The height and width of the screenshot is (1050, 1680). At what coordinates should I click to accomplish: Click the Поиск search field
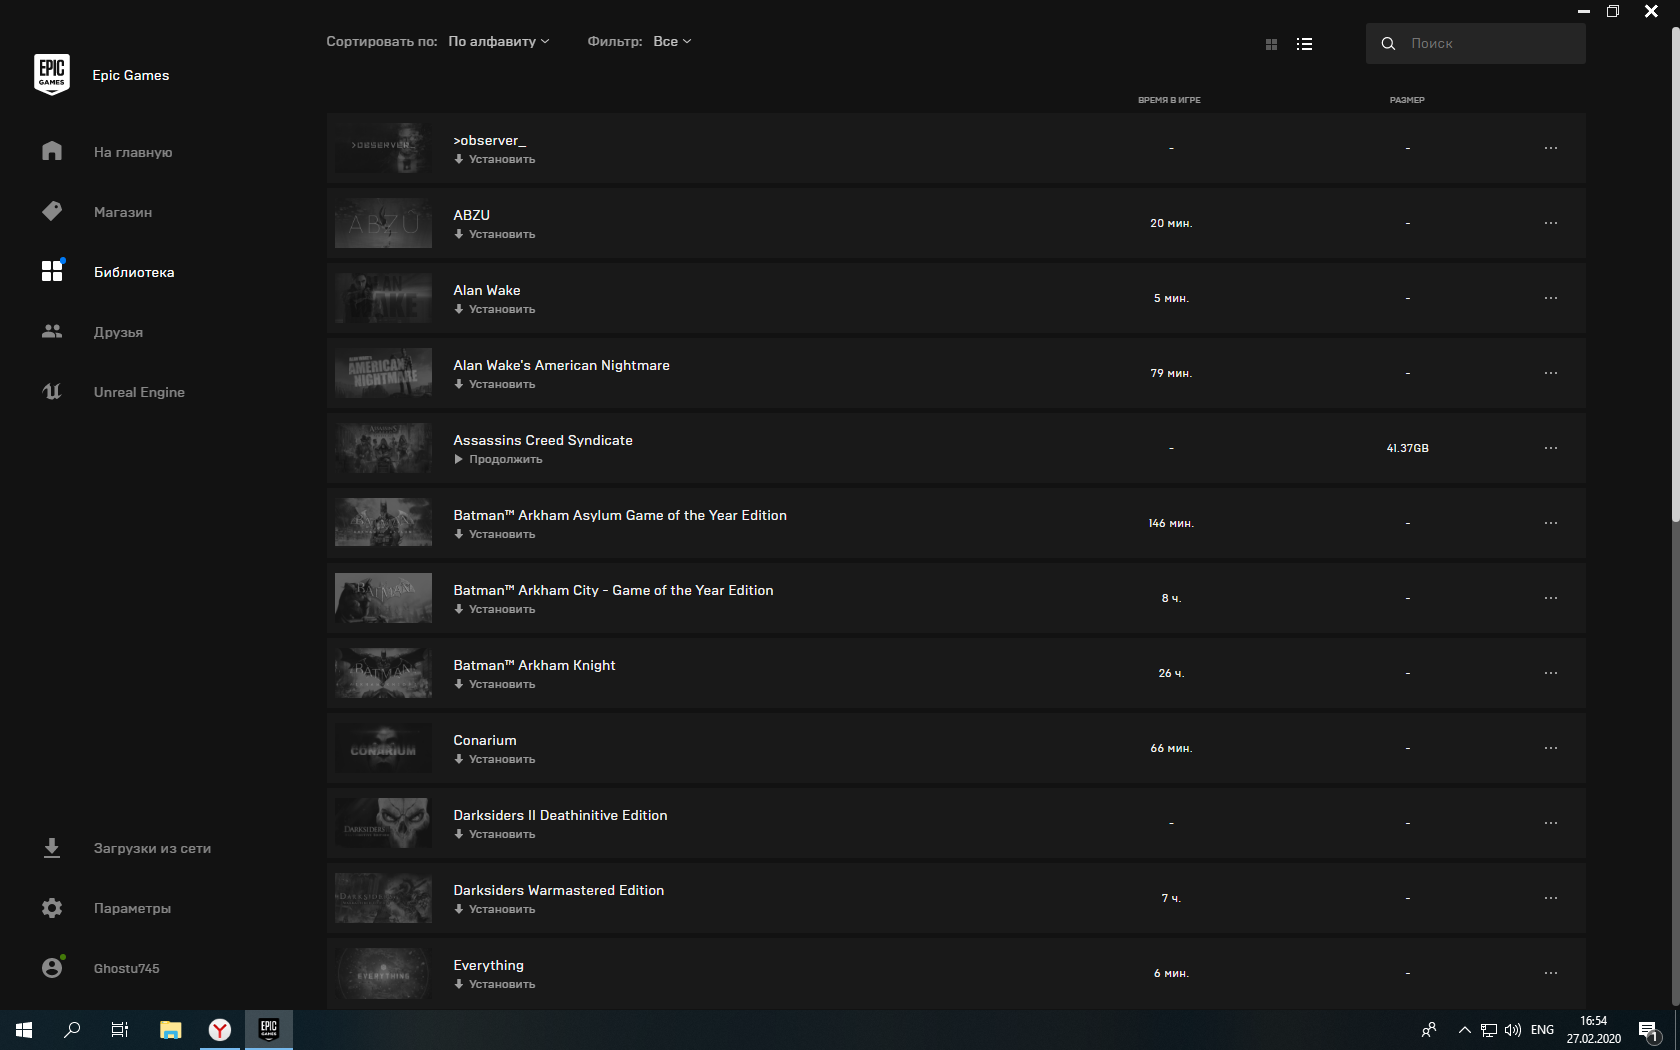(1476, 43)
